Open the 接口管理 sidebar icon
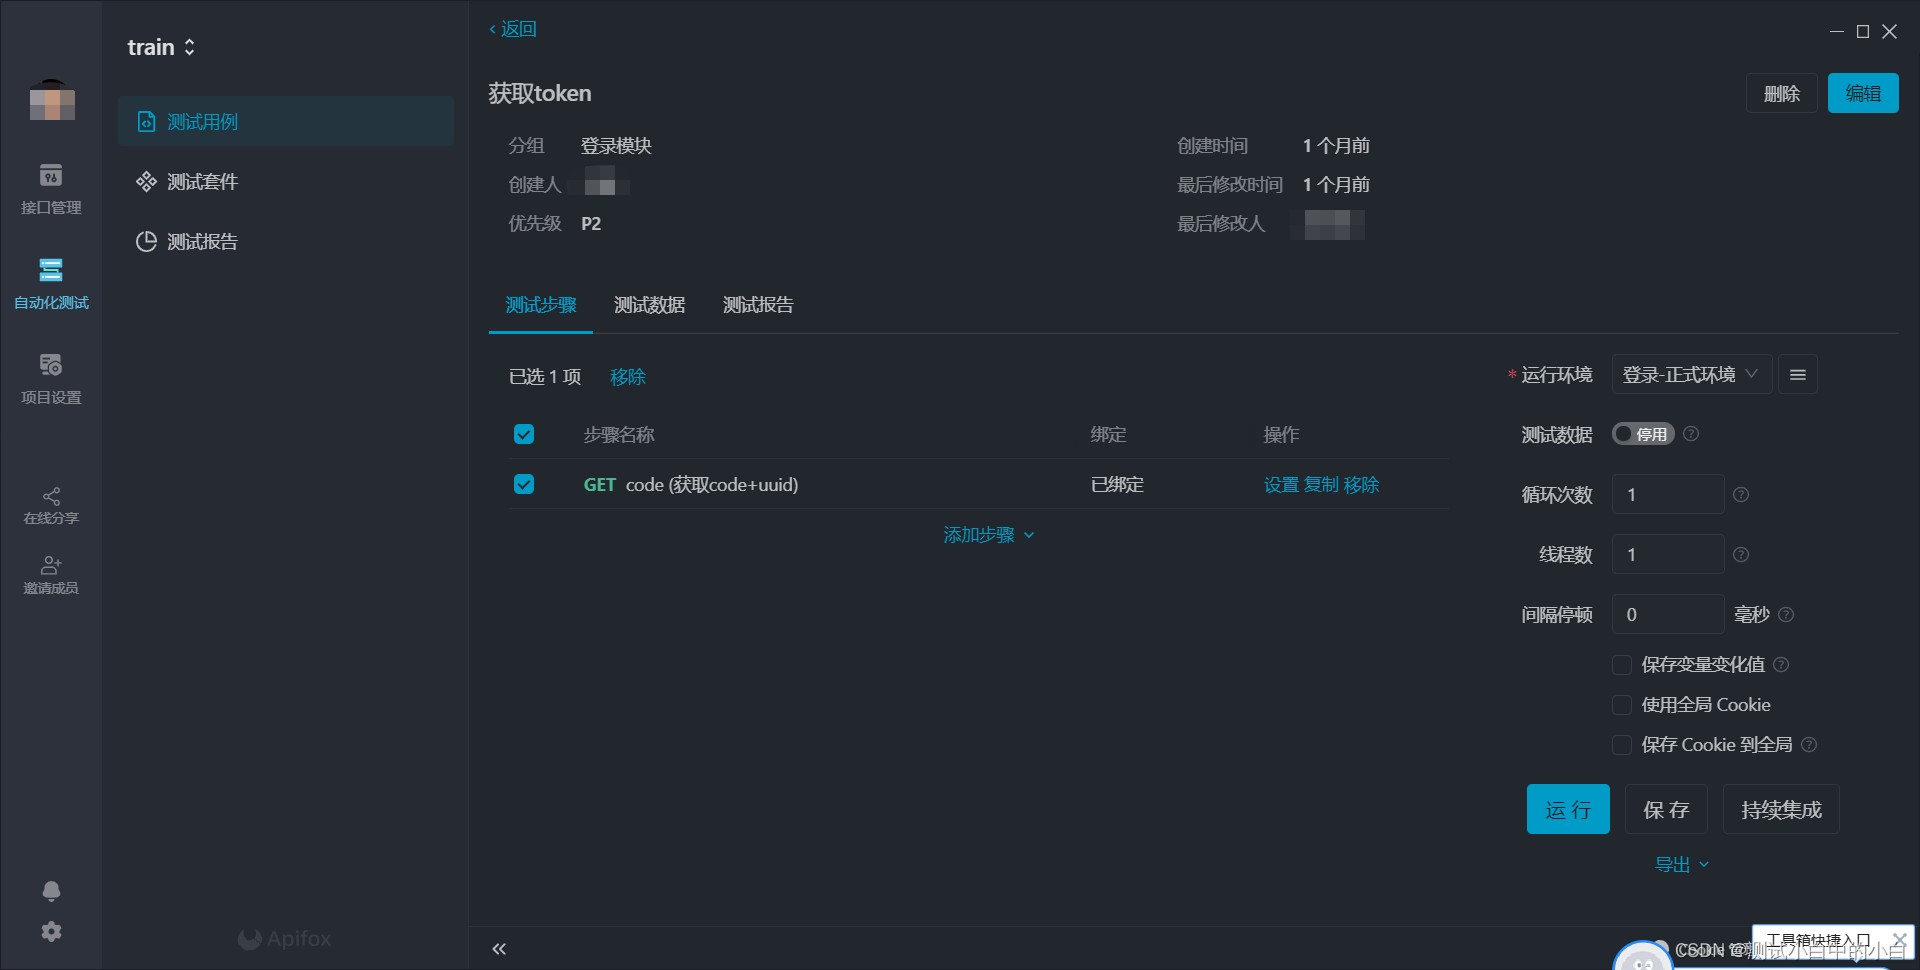 (51, 176)
